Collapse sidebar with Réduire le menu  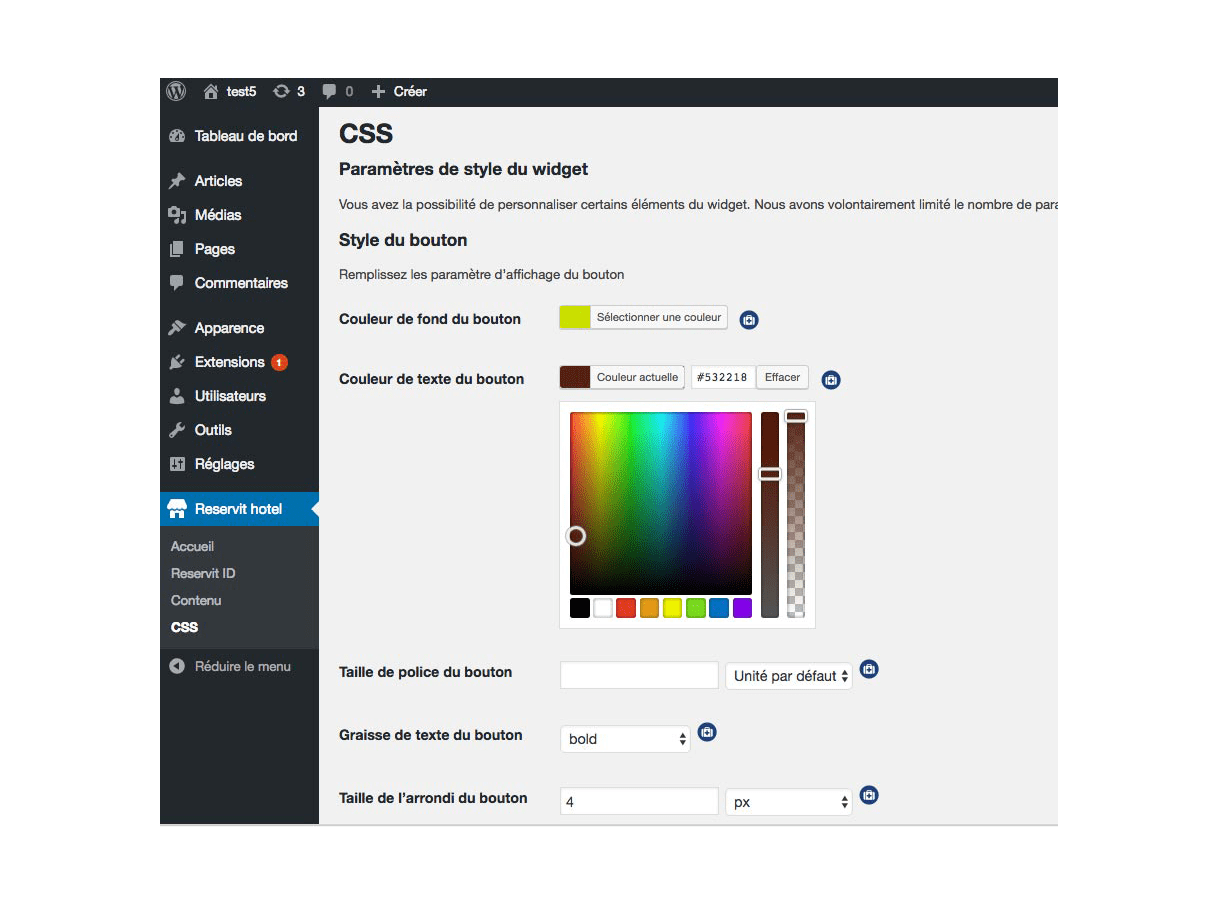coord(242,666)
